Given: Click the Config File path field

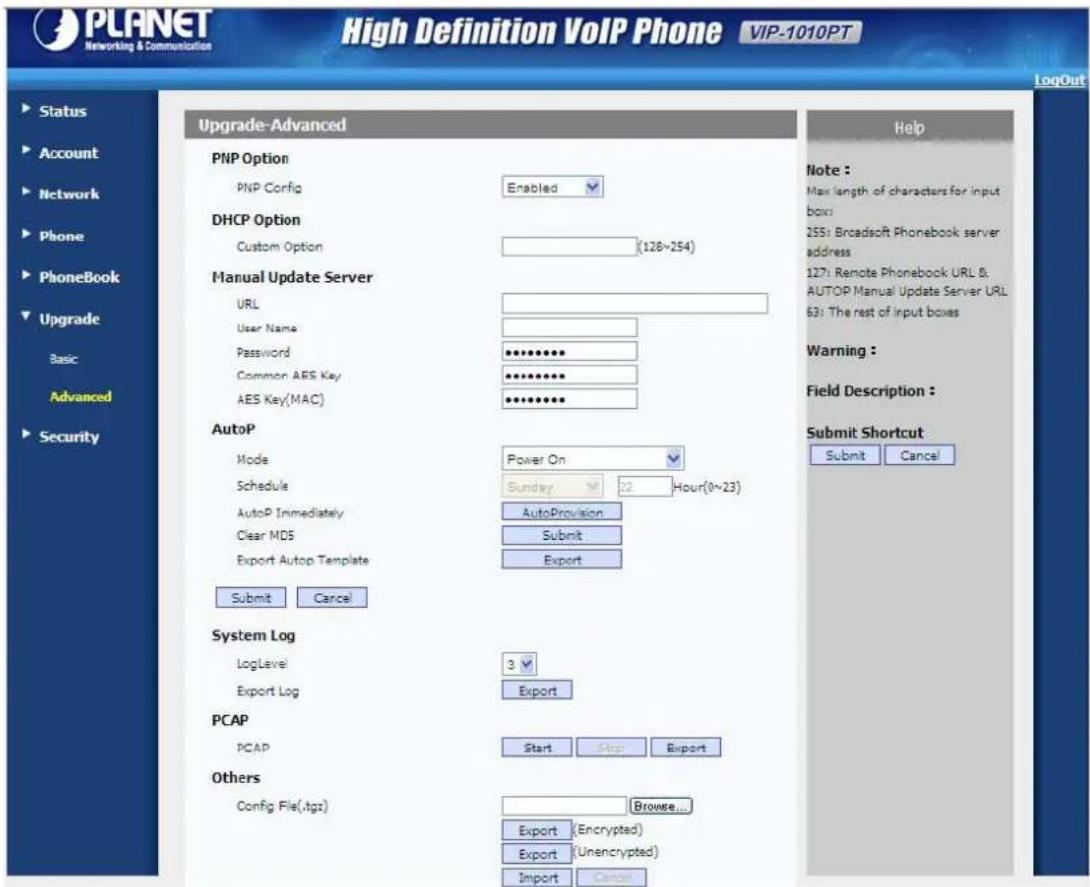Looking at the screenshot, I should click(564, 806).
